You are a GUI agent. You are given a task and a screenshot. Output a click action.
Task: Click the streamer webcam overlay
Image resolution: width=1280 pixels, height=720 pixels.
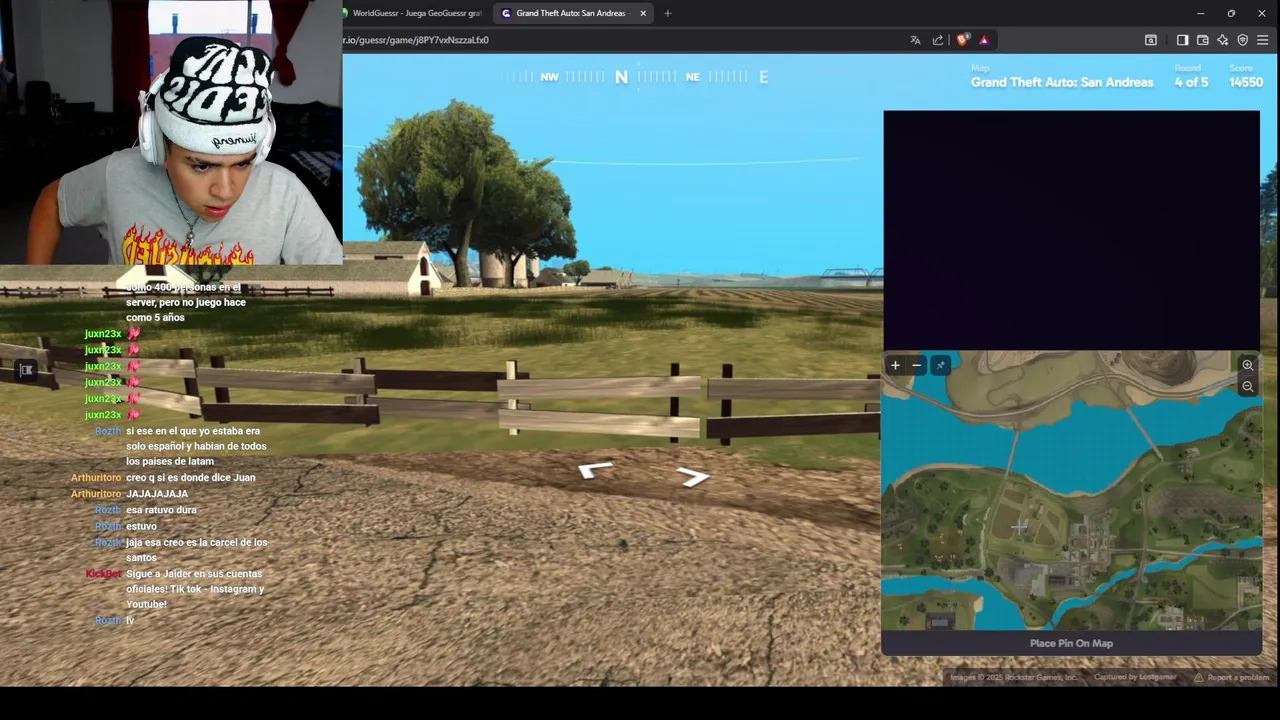pyautogui.click(x=171, y=132)
